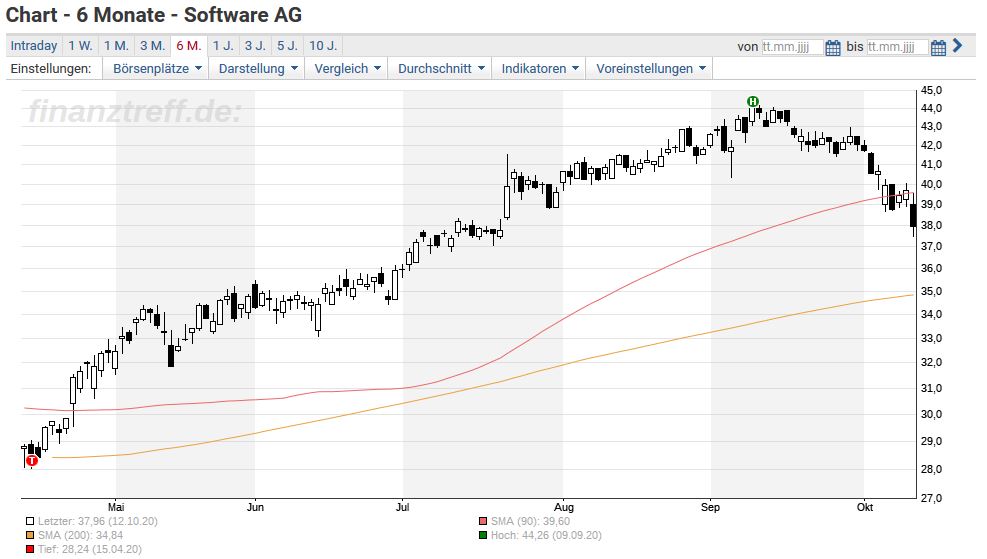This screenshot has height=559, width=987.
Task: Select the 6 M. time range tab
Action: [x=189, y=46]
